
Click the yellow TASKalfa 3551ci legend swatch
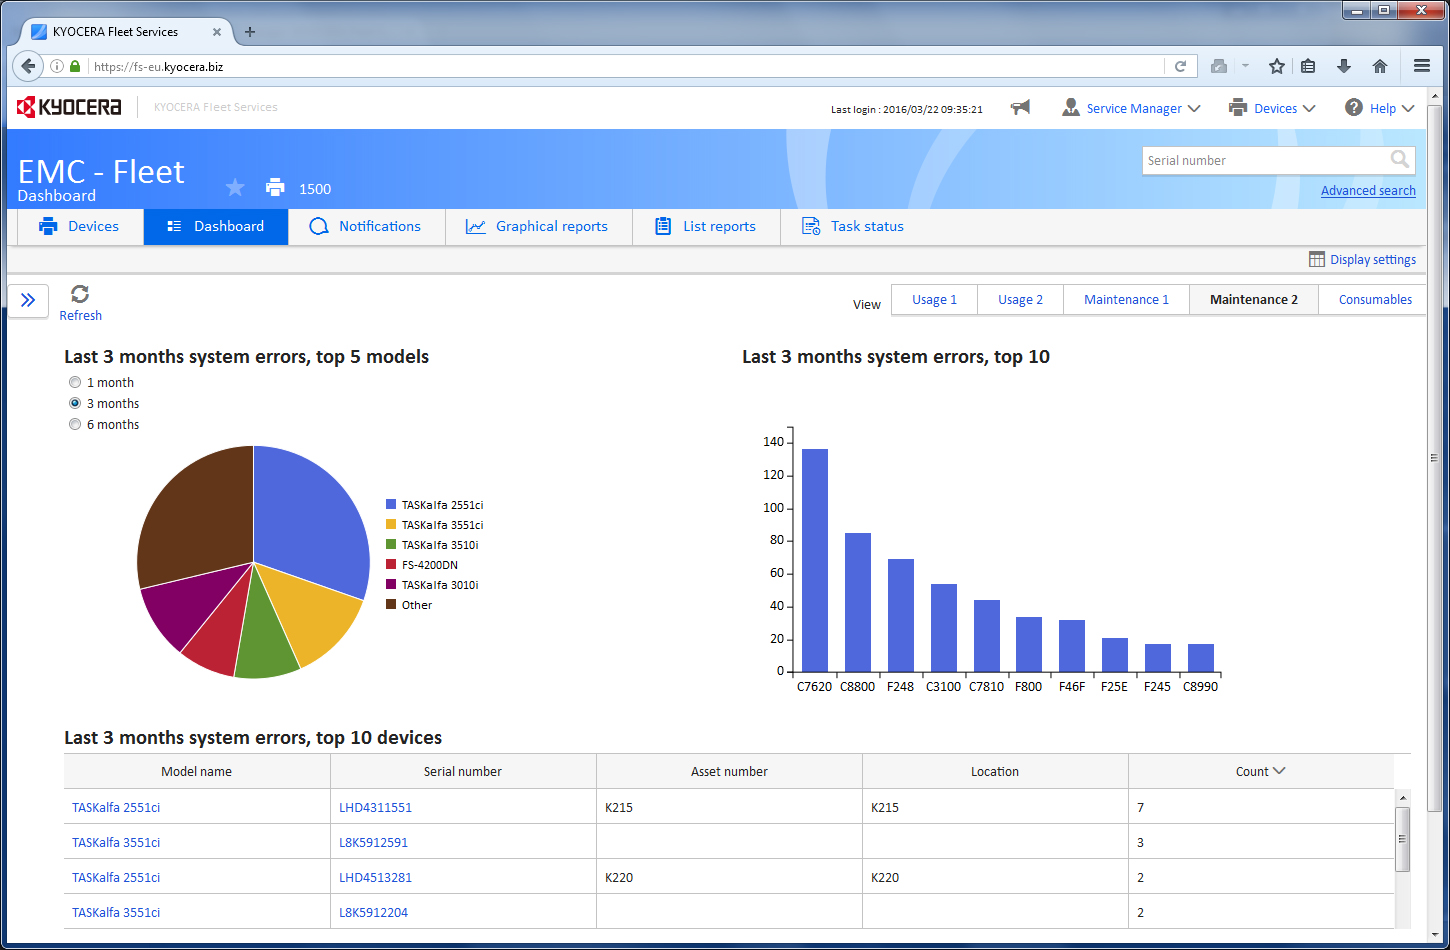tap(391, 525)
